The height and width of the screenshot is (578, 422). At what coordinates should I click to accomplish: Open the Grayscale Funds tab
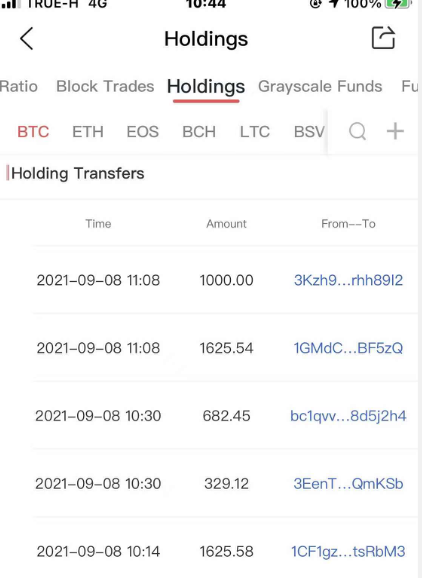[x=320, y=86]
